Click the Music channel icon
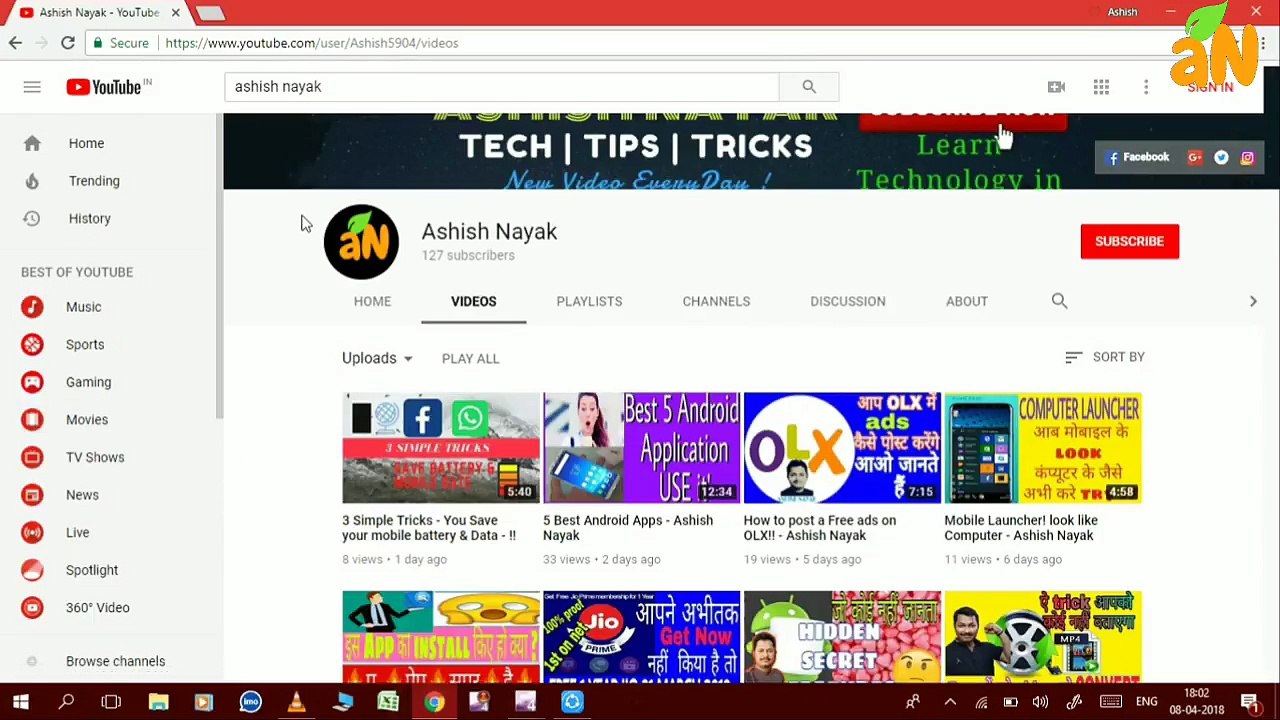Screen dimensions: 1280x720 (32, 307)
